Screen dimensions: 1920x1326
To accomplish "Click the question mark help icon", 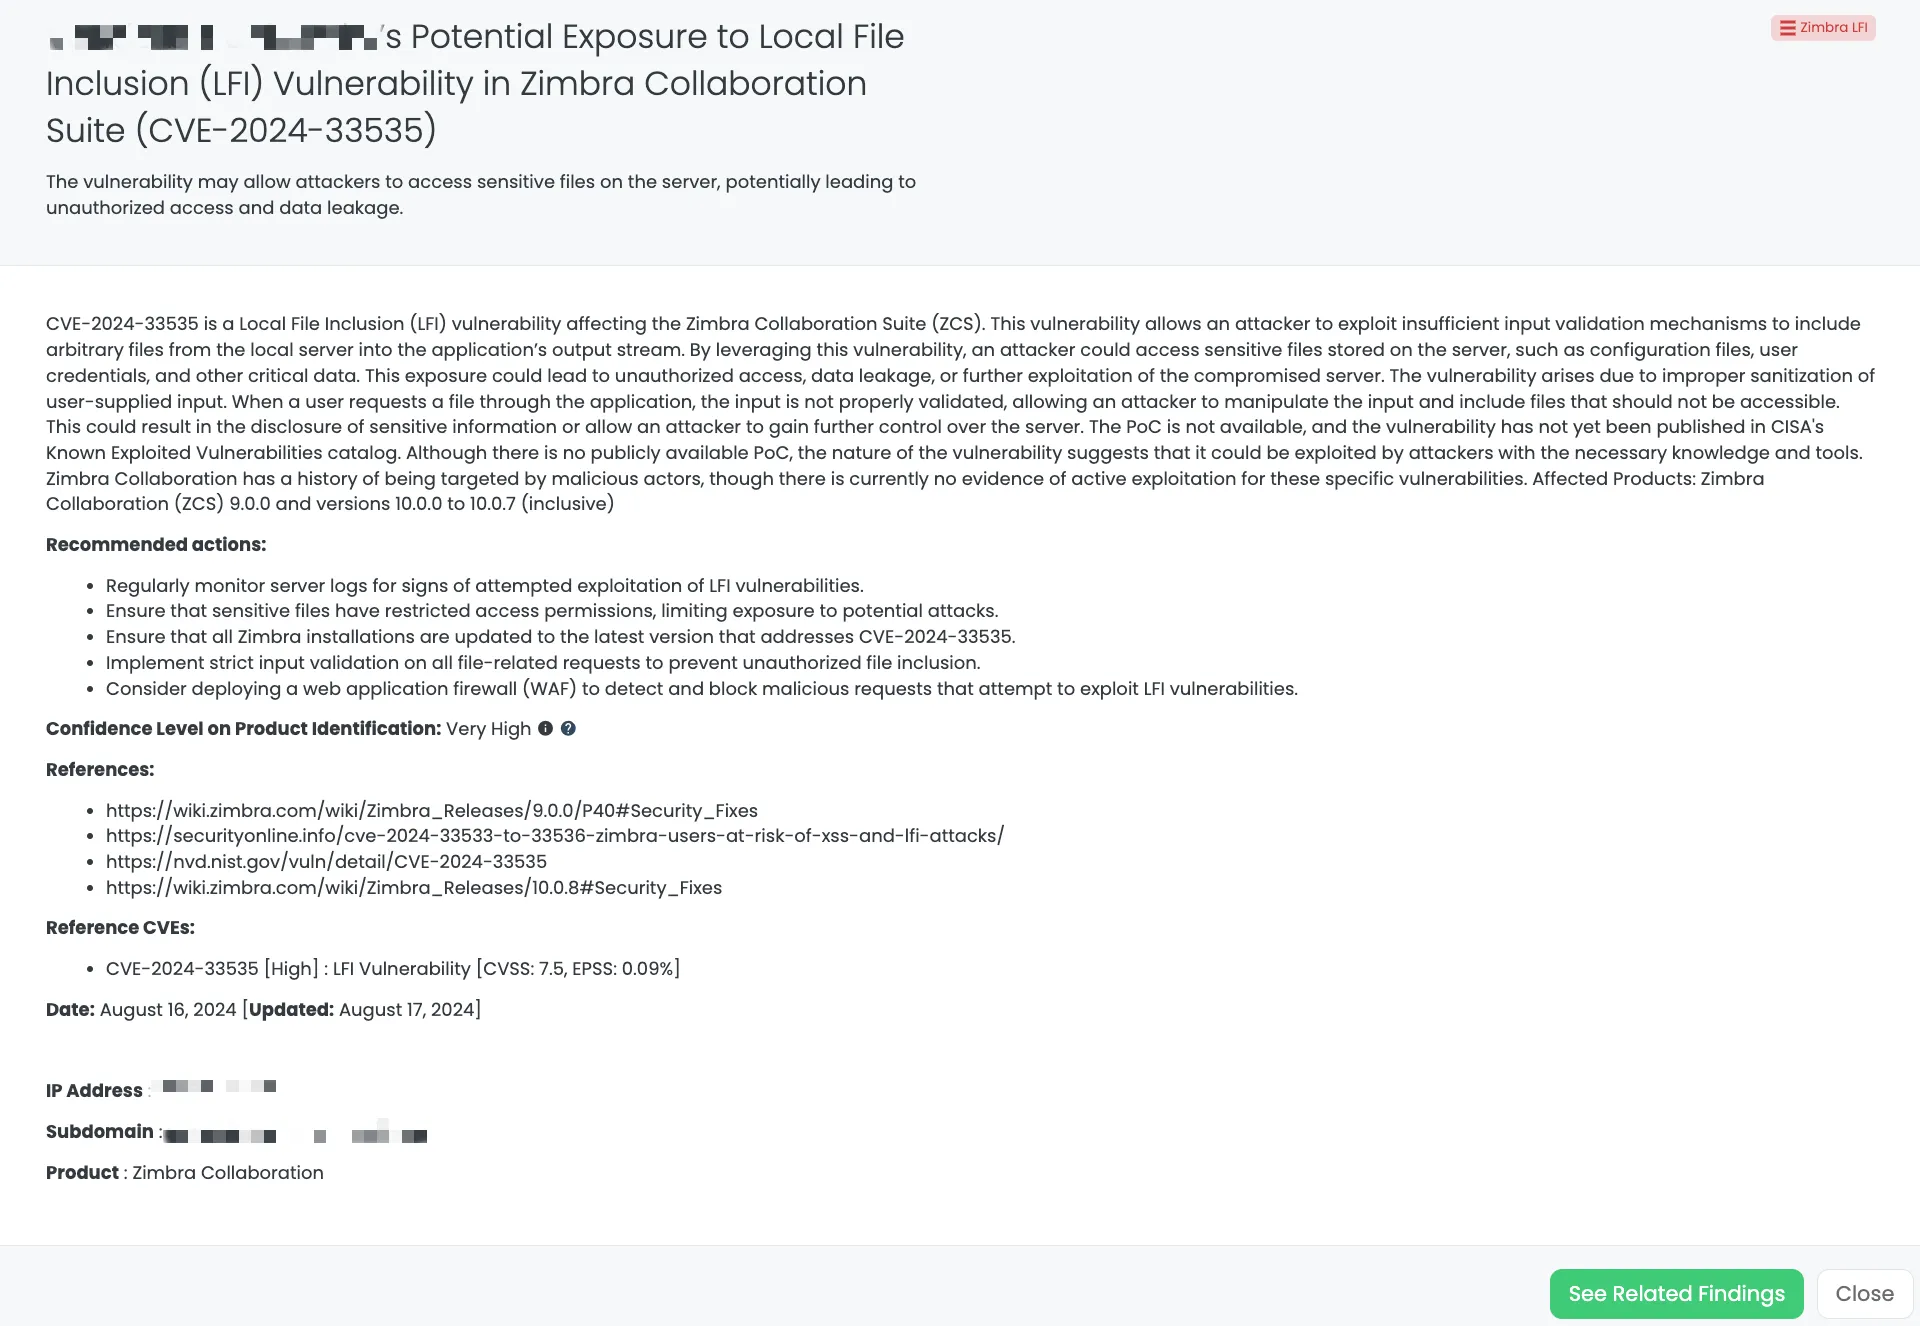I will point(568,729).
